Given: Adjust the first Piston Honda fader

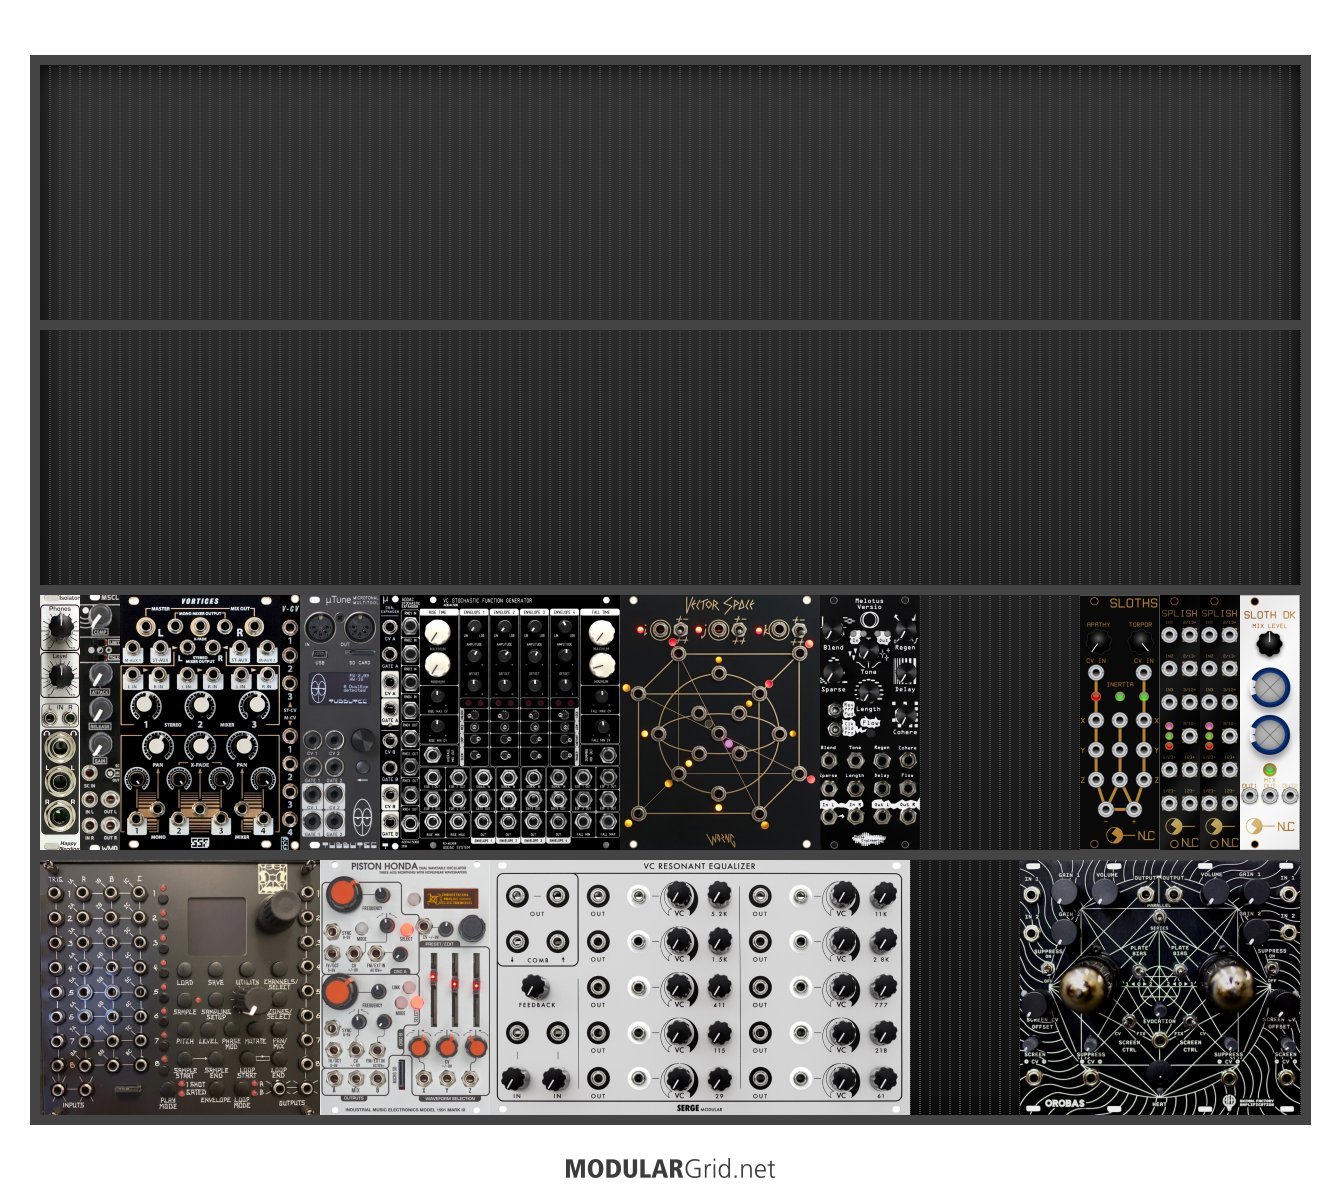Looking at the screenshot, I should point(433,988).
